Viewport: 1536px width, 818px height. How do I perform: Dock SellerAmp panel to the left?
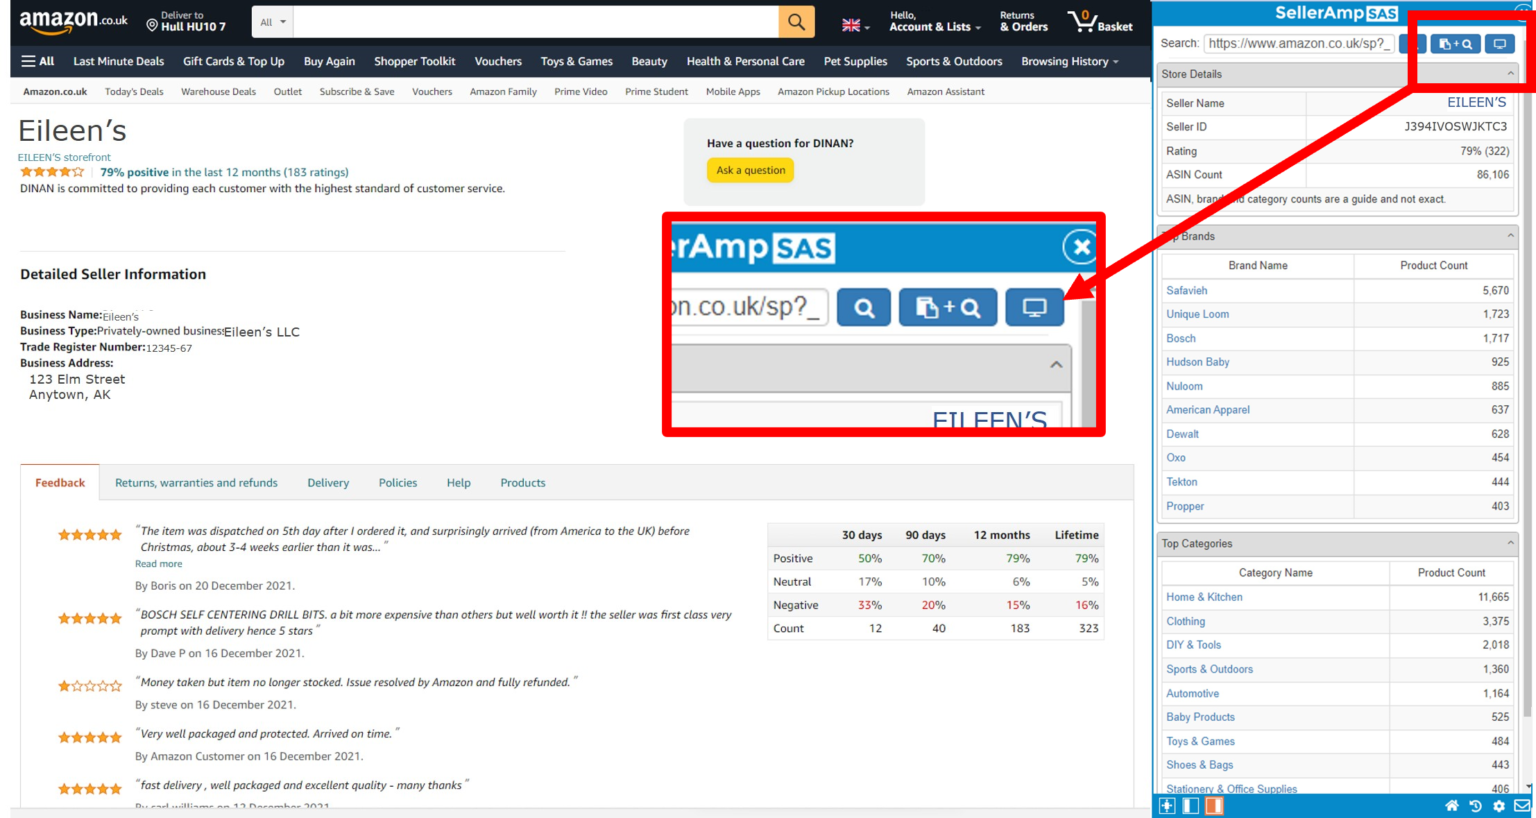pos(1190,806)
